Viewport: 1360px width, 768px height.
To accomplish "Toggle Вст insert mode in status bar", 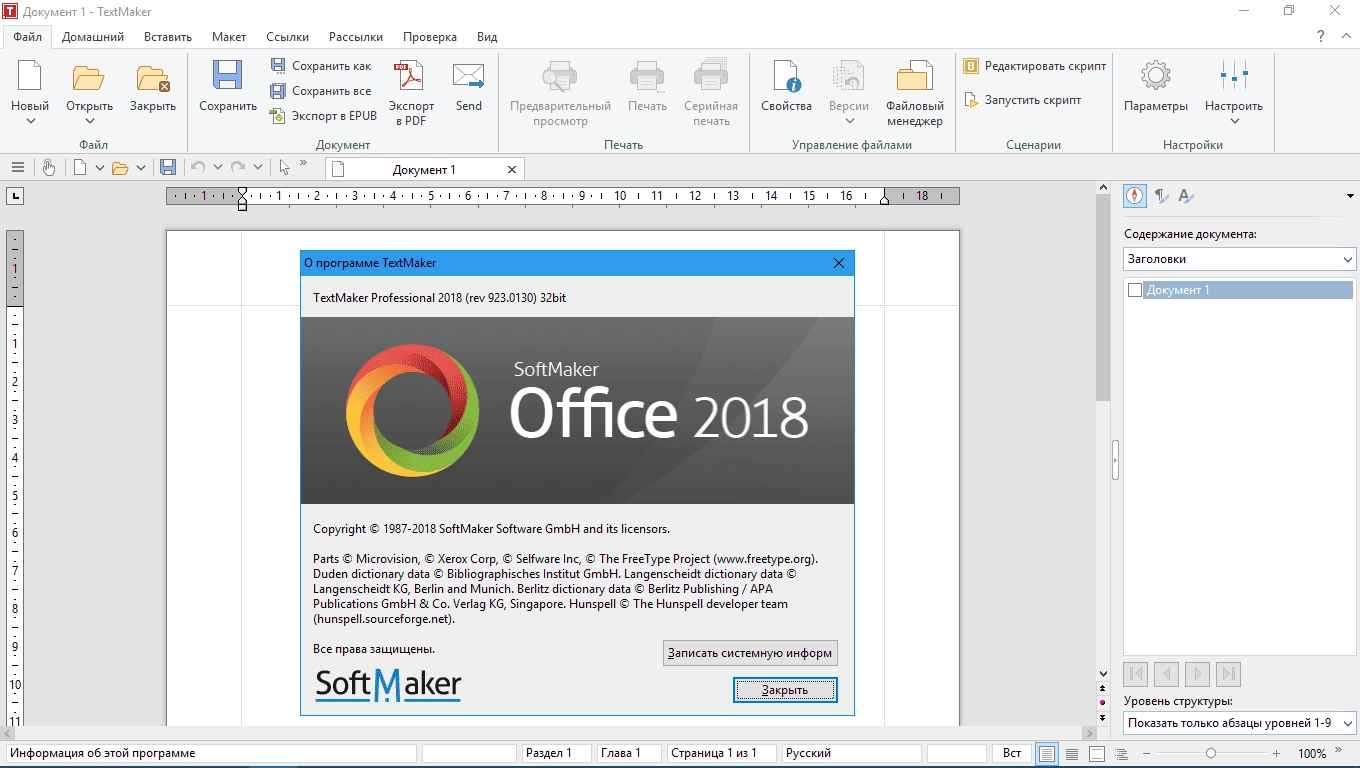I will point(1012,753).
